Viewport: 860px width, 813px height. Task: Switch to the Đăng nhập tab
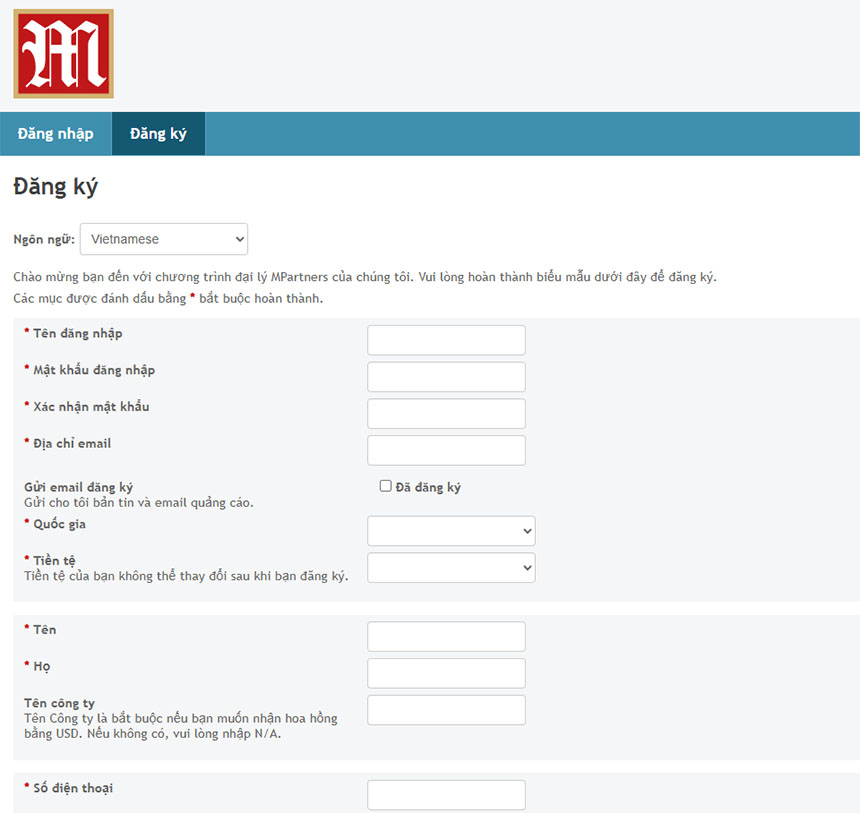55,134
